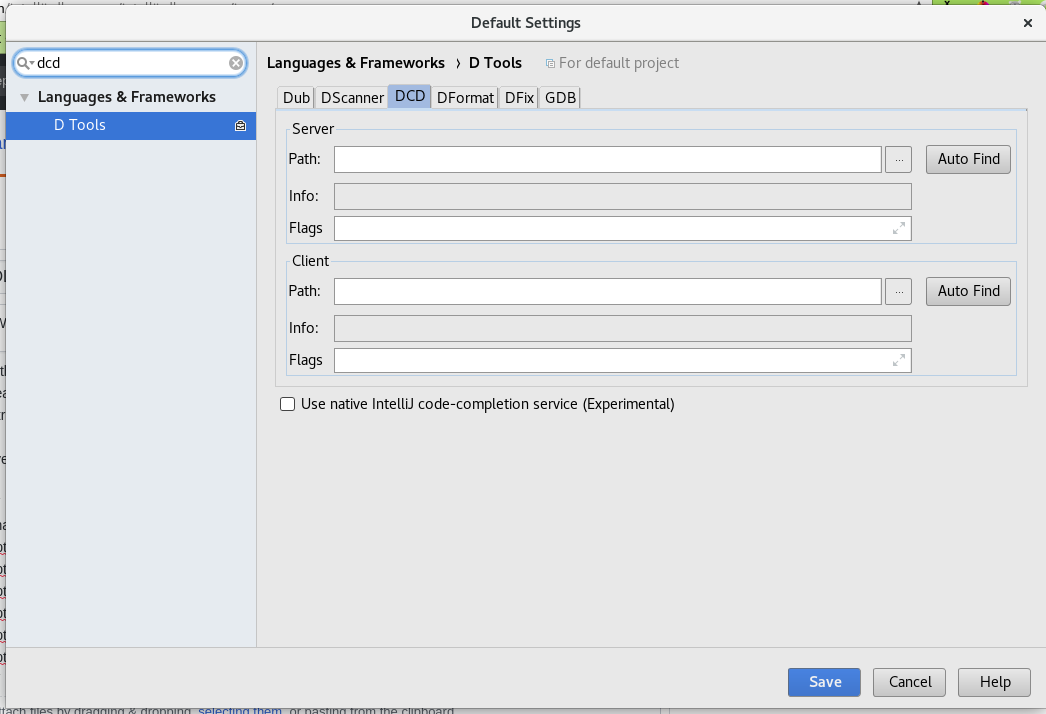Click the badge icon on D Tools entry
The height and width of the screenshot is (714, 1046).
coord(239,125)
